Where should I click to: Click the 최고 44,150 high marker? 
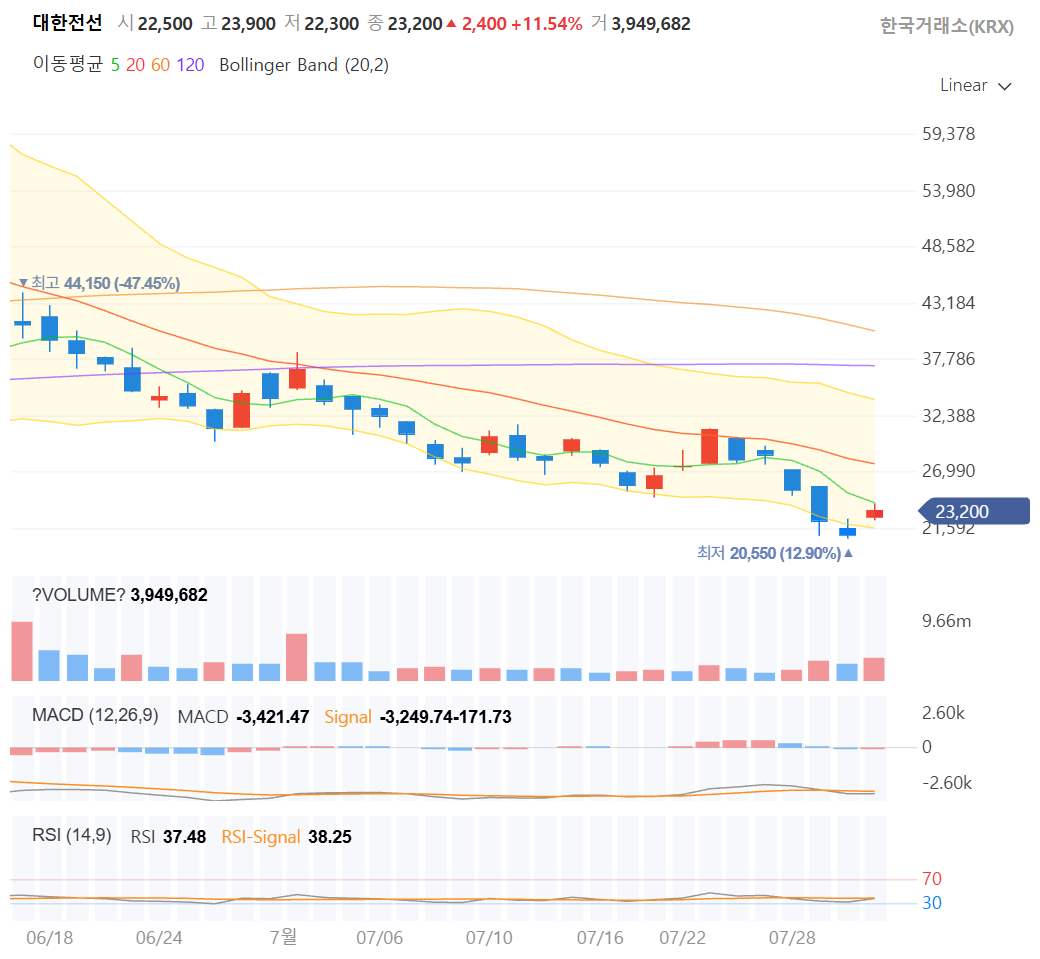point(99,283)
